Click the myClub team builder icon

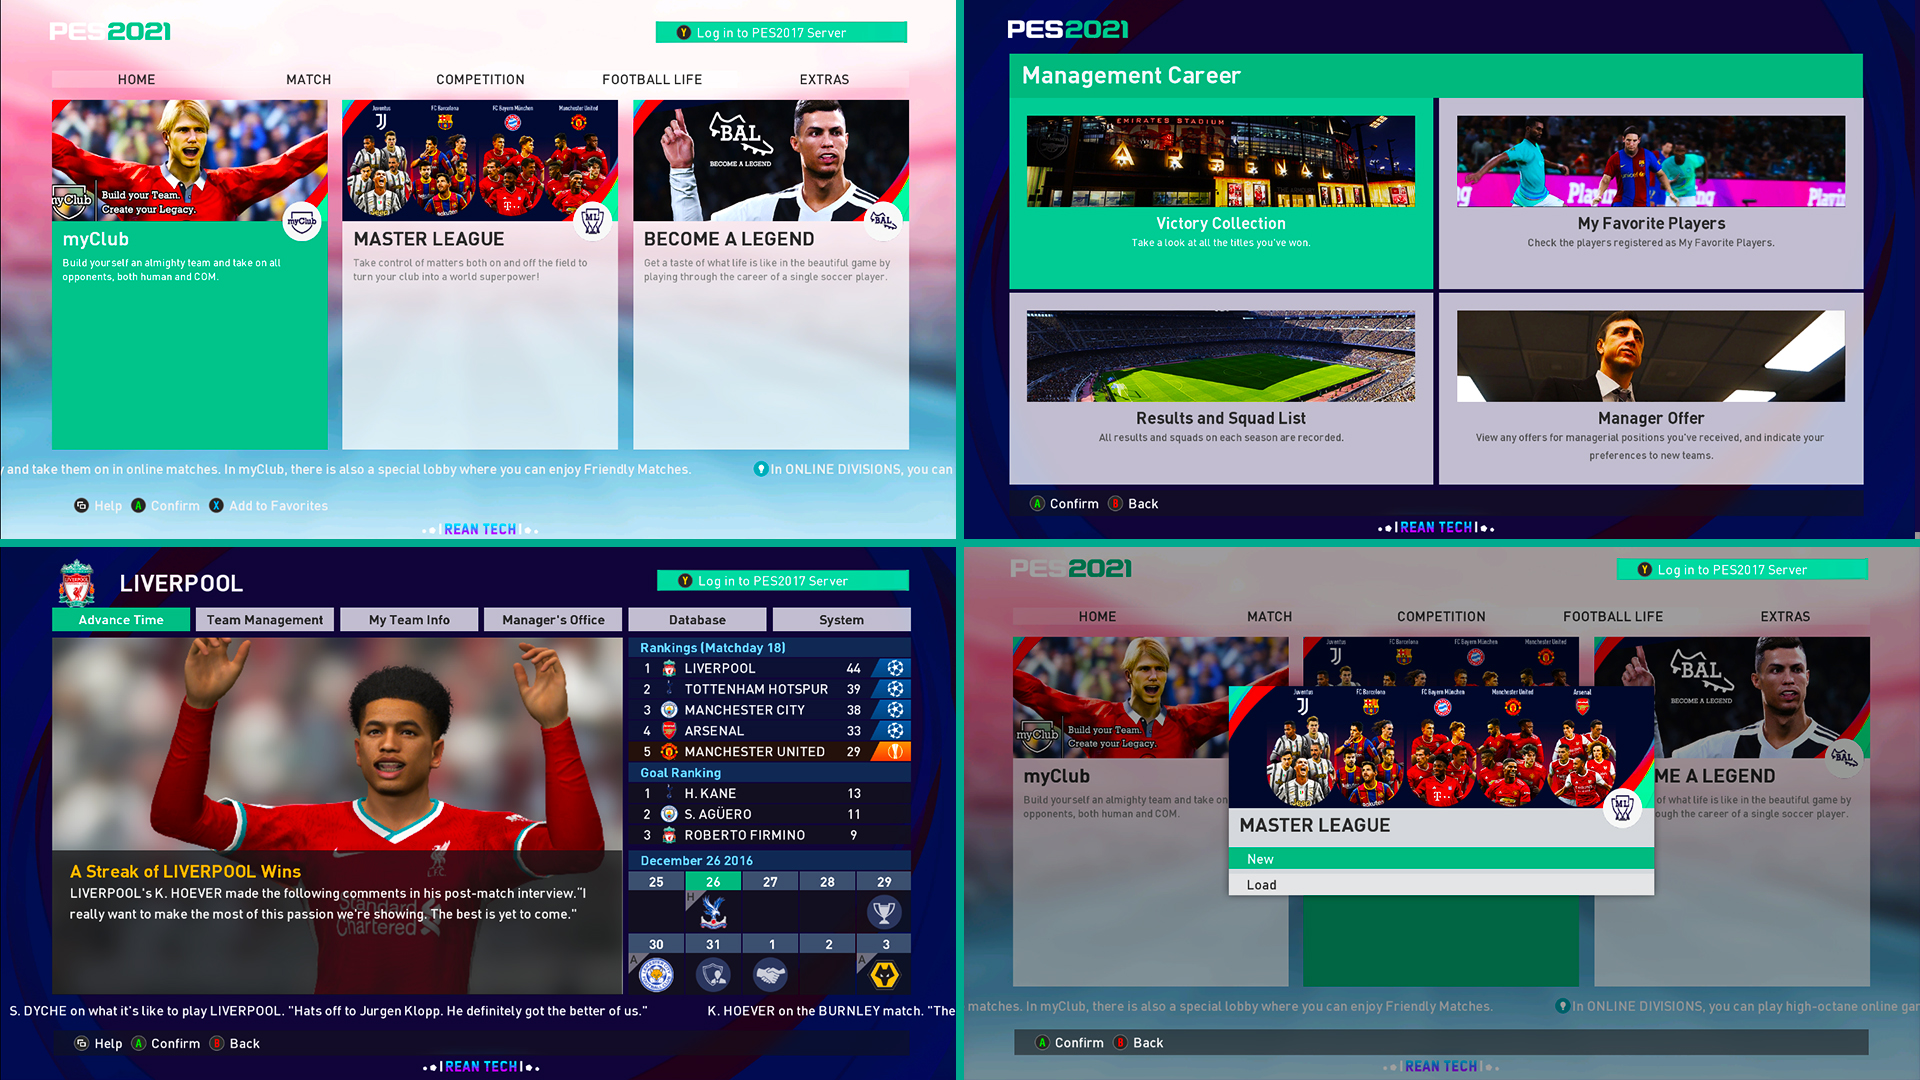302,220
